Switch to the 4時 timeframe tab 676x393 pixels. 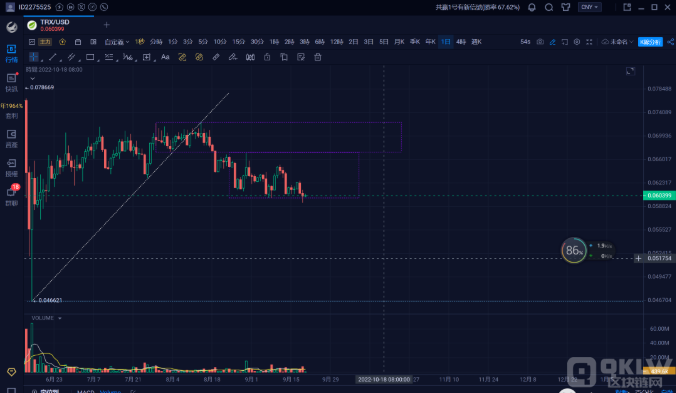461,42
